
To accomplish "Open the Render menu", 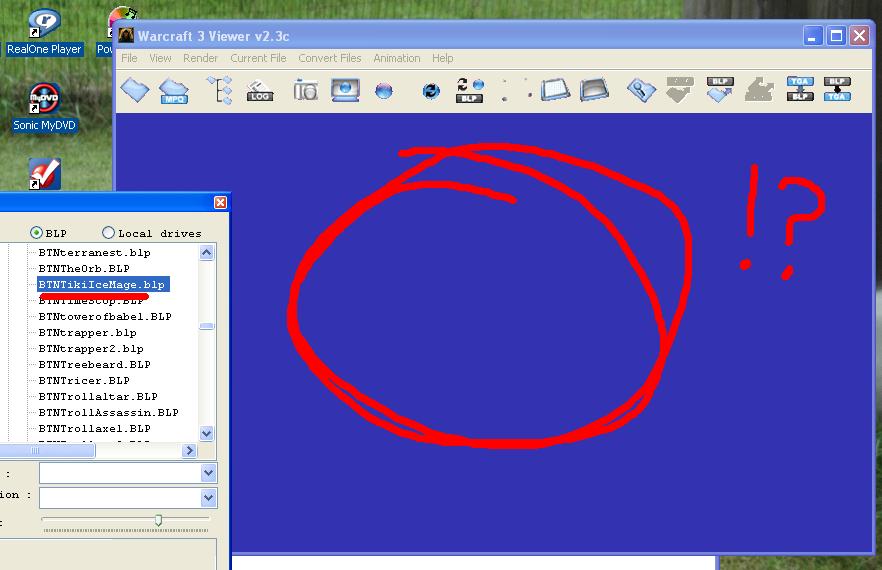I will point(200,58).
